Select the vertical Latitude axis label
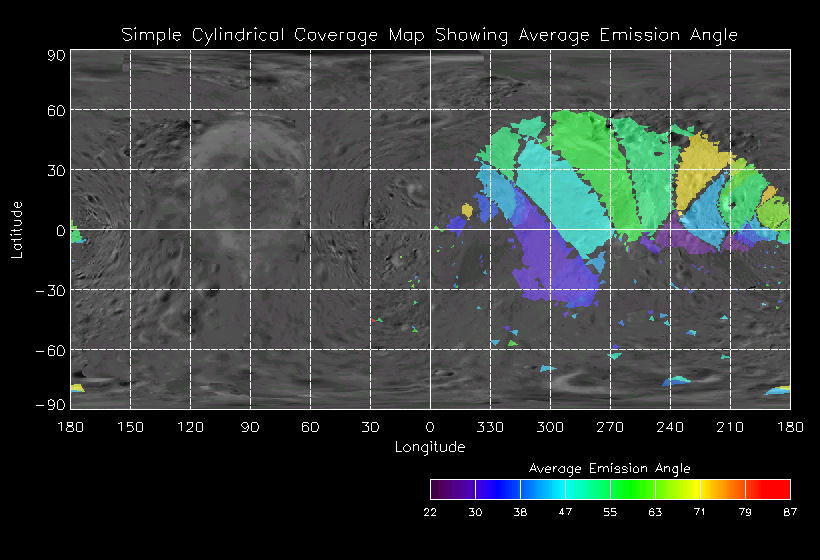 pyautogui.click(x=17, y=228)
